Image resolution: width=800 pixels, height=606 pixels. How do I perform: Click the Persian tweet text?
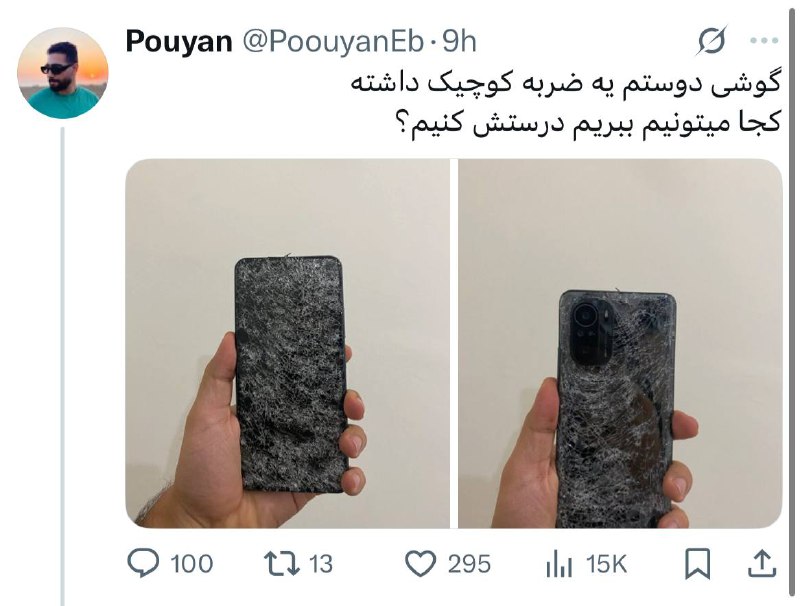point(566,105)
